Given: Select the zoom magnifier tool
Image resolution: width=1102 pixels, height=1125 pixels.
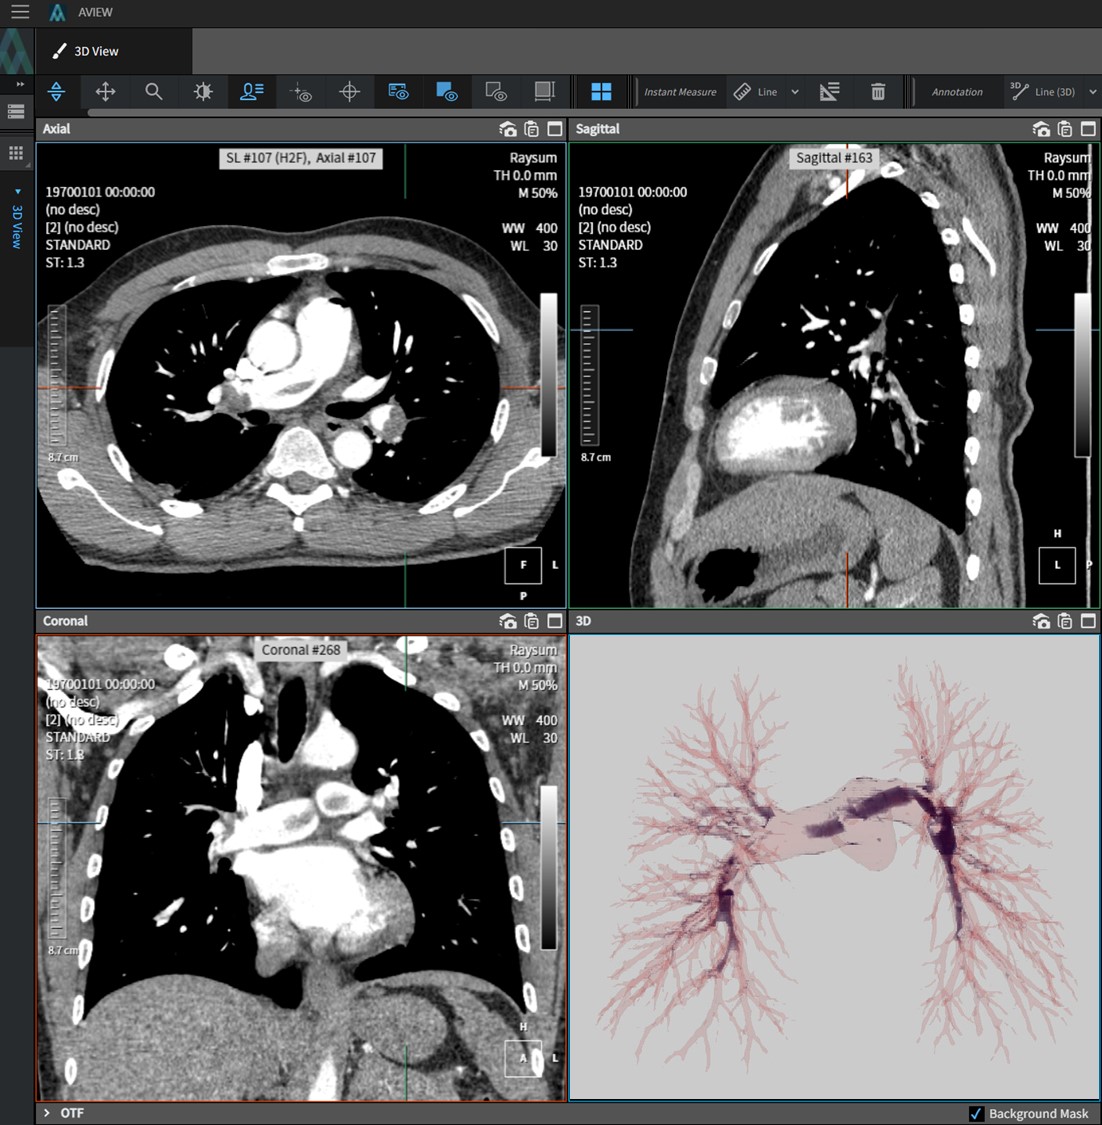Looking at the screenshot, I should (x=154, y=92).
